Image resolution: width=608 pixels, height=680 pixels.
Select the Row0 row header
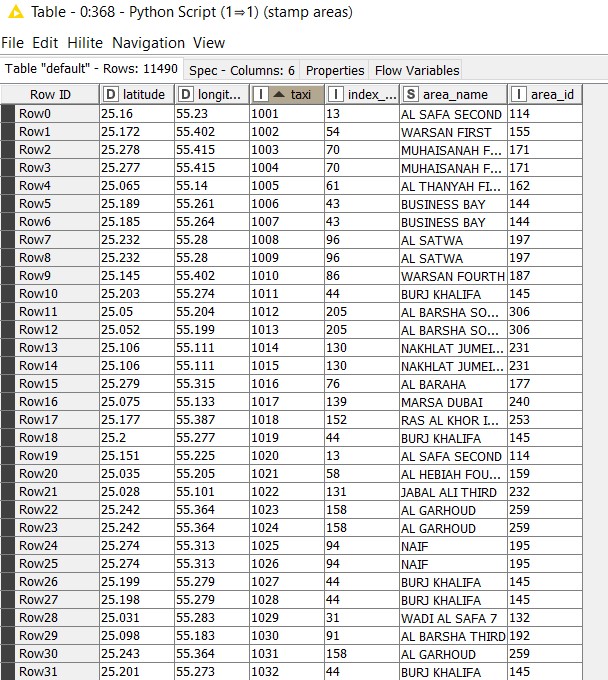(56, 114)
